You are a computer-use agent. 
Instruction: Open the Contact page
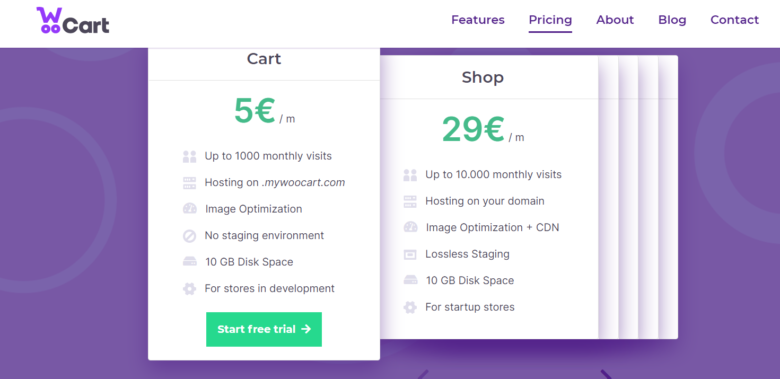[734, 20]
